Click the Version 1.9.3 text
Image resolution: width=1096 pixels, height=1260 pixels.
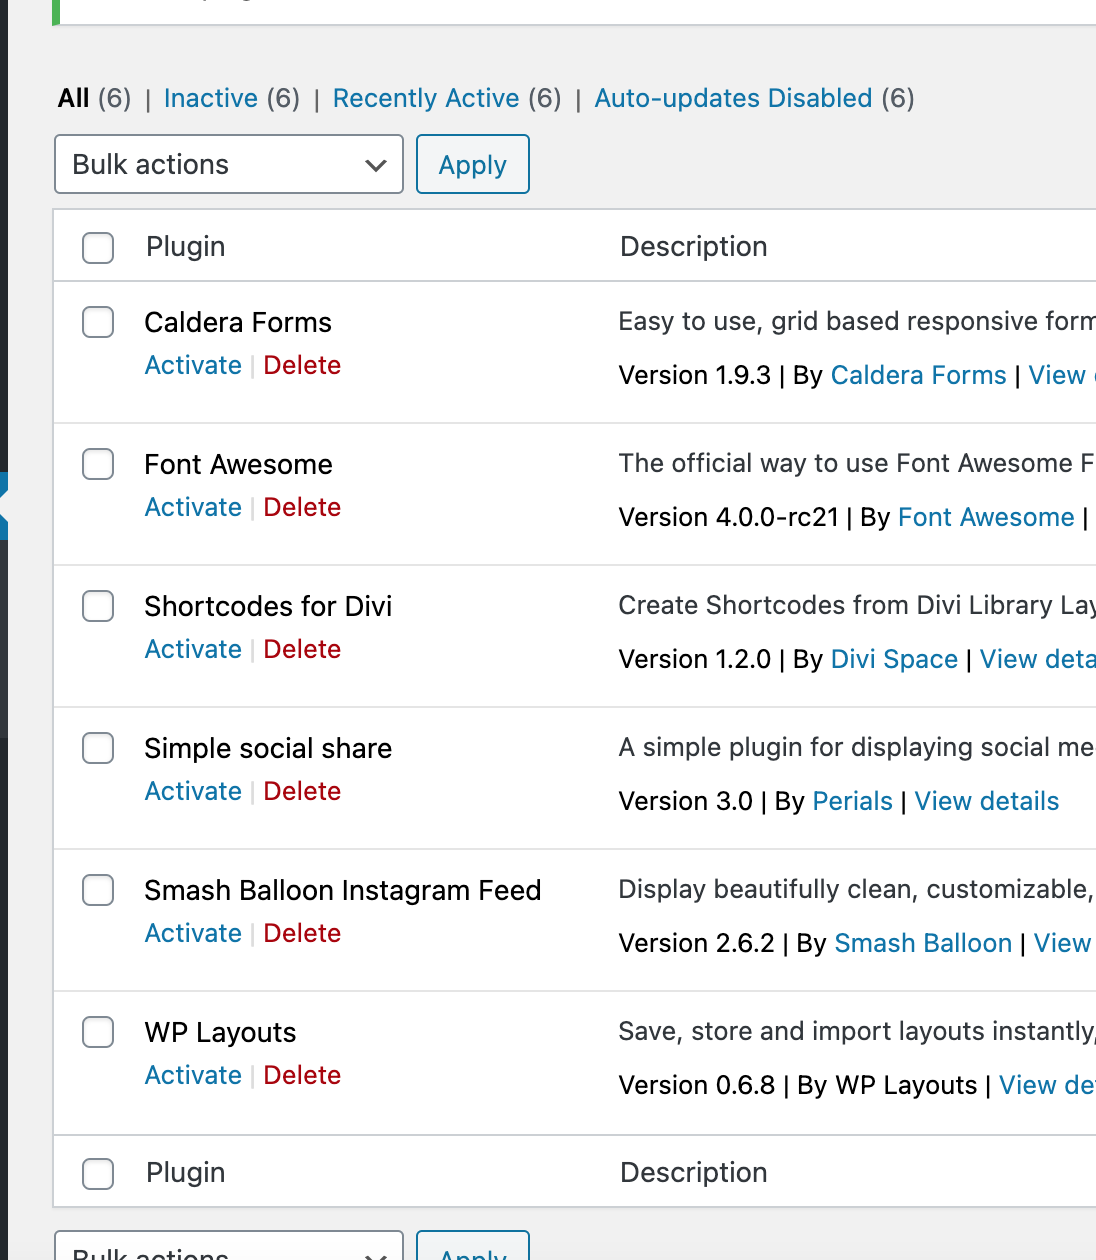tap(695, 375)
